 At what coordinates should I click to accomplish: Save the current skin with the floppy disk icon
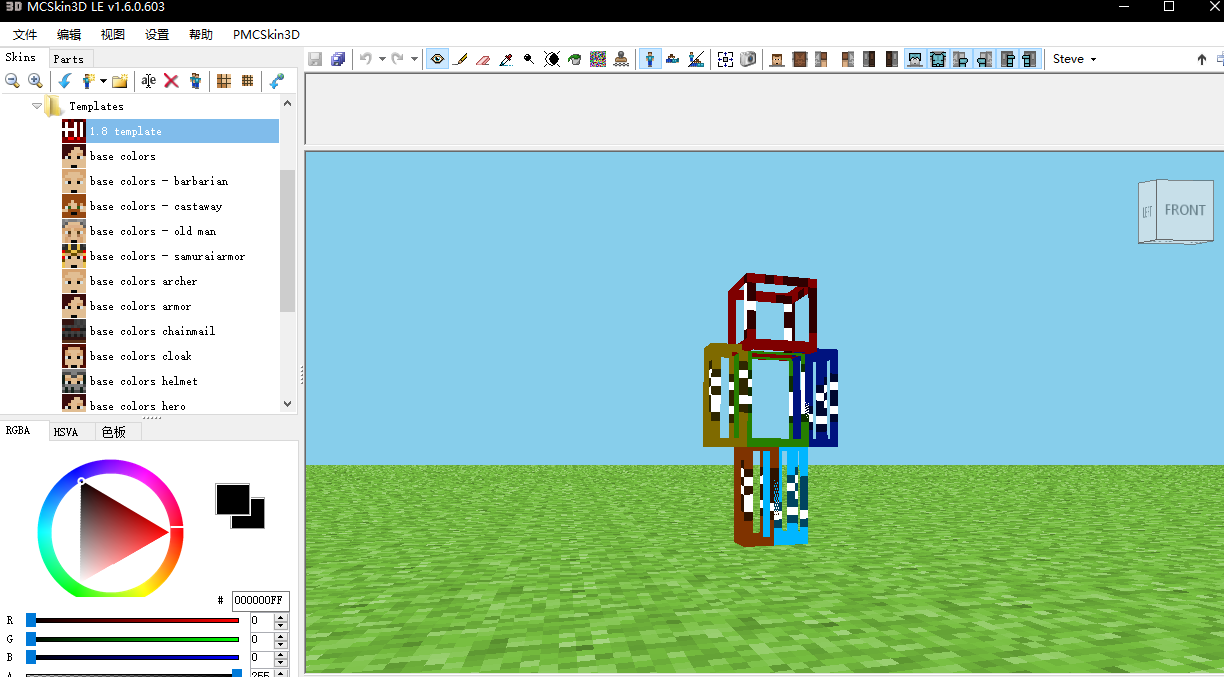pos(315,59)
